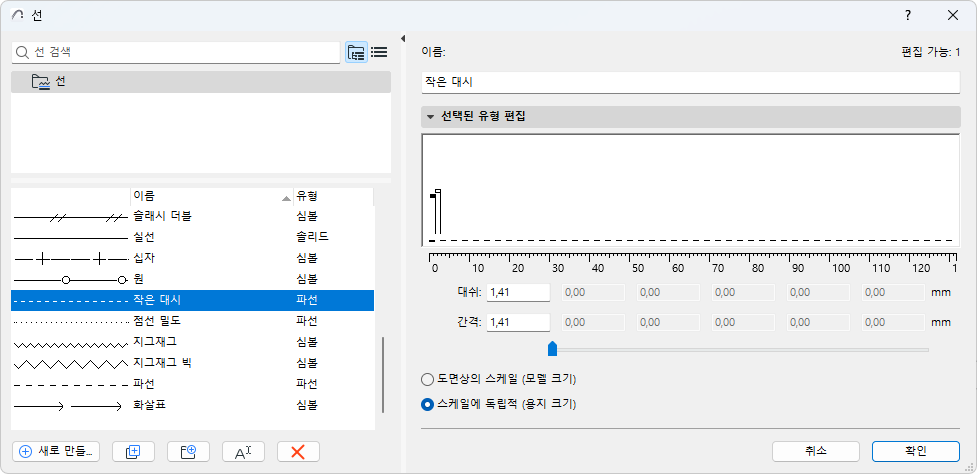This screenshot has width=977, height=474.
Task: Select 스케일에 독립적 (용지 크기) radio button
Action: point(427,404)
